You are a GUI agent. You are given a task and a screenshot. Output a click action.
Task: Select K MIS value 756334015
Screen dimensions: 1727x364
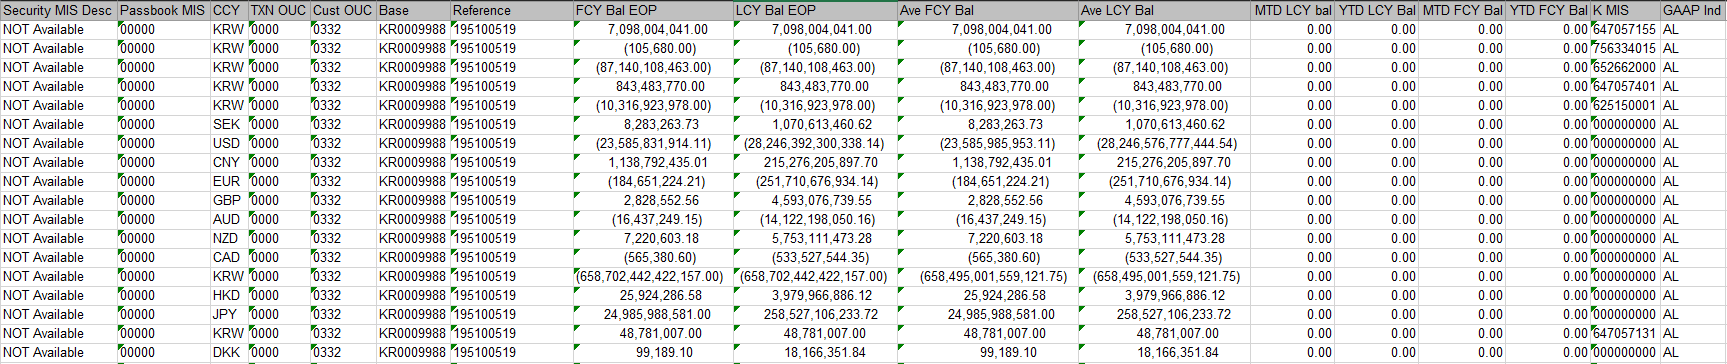[1625, 49]
